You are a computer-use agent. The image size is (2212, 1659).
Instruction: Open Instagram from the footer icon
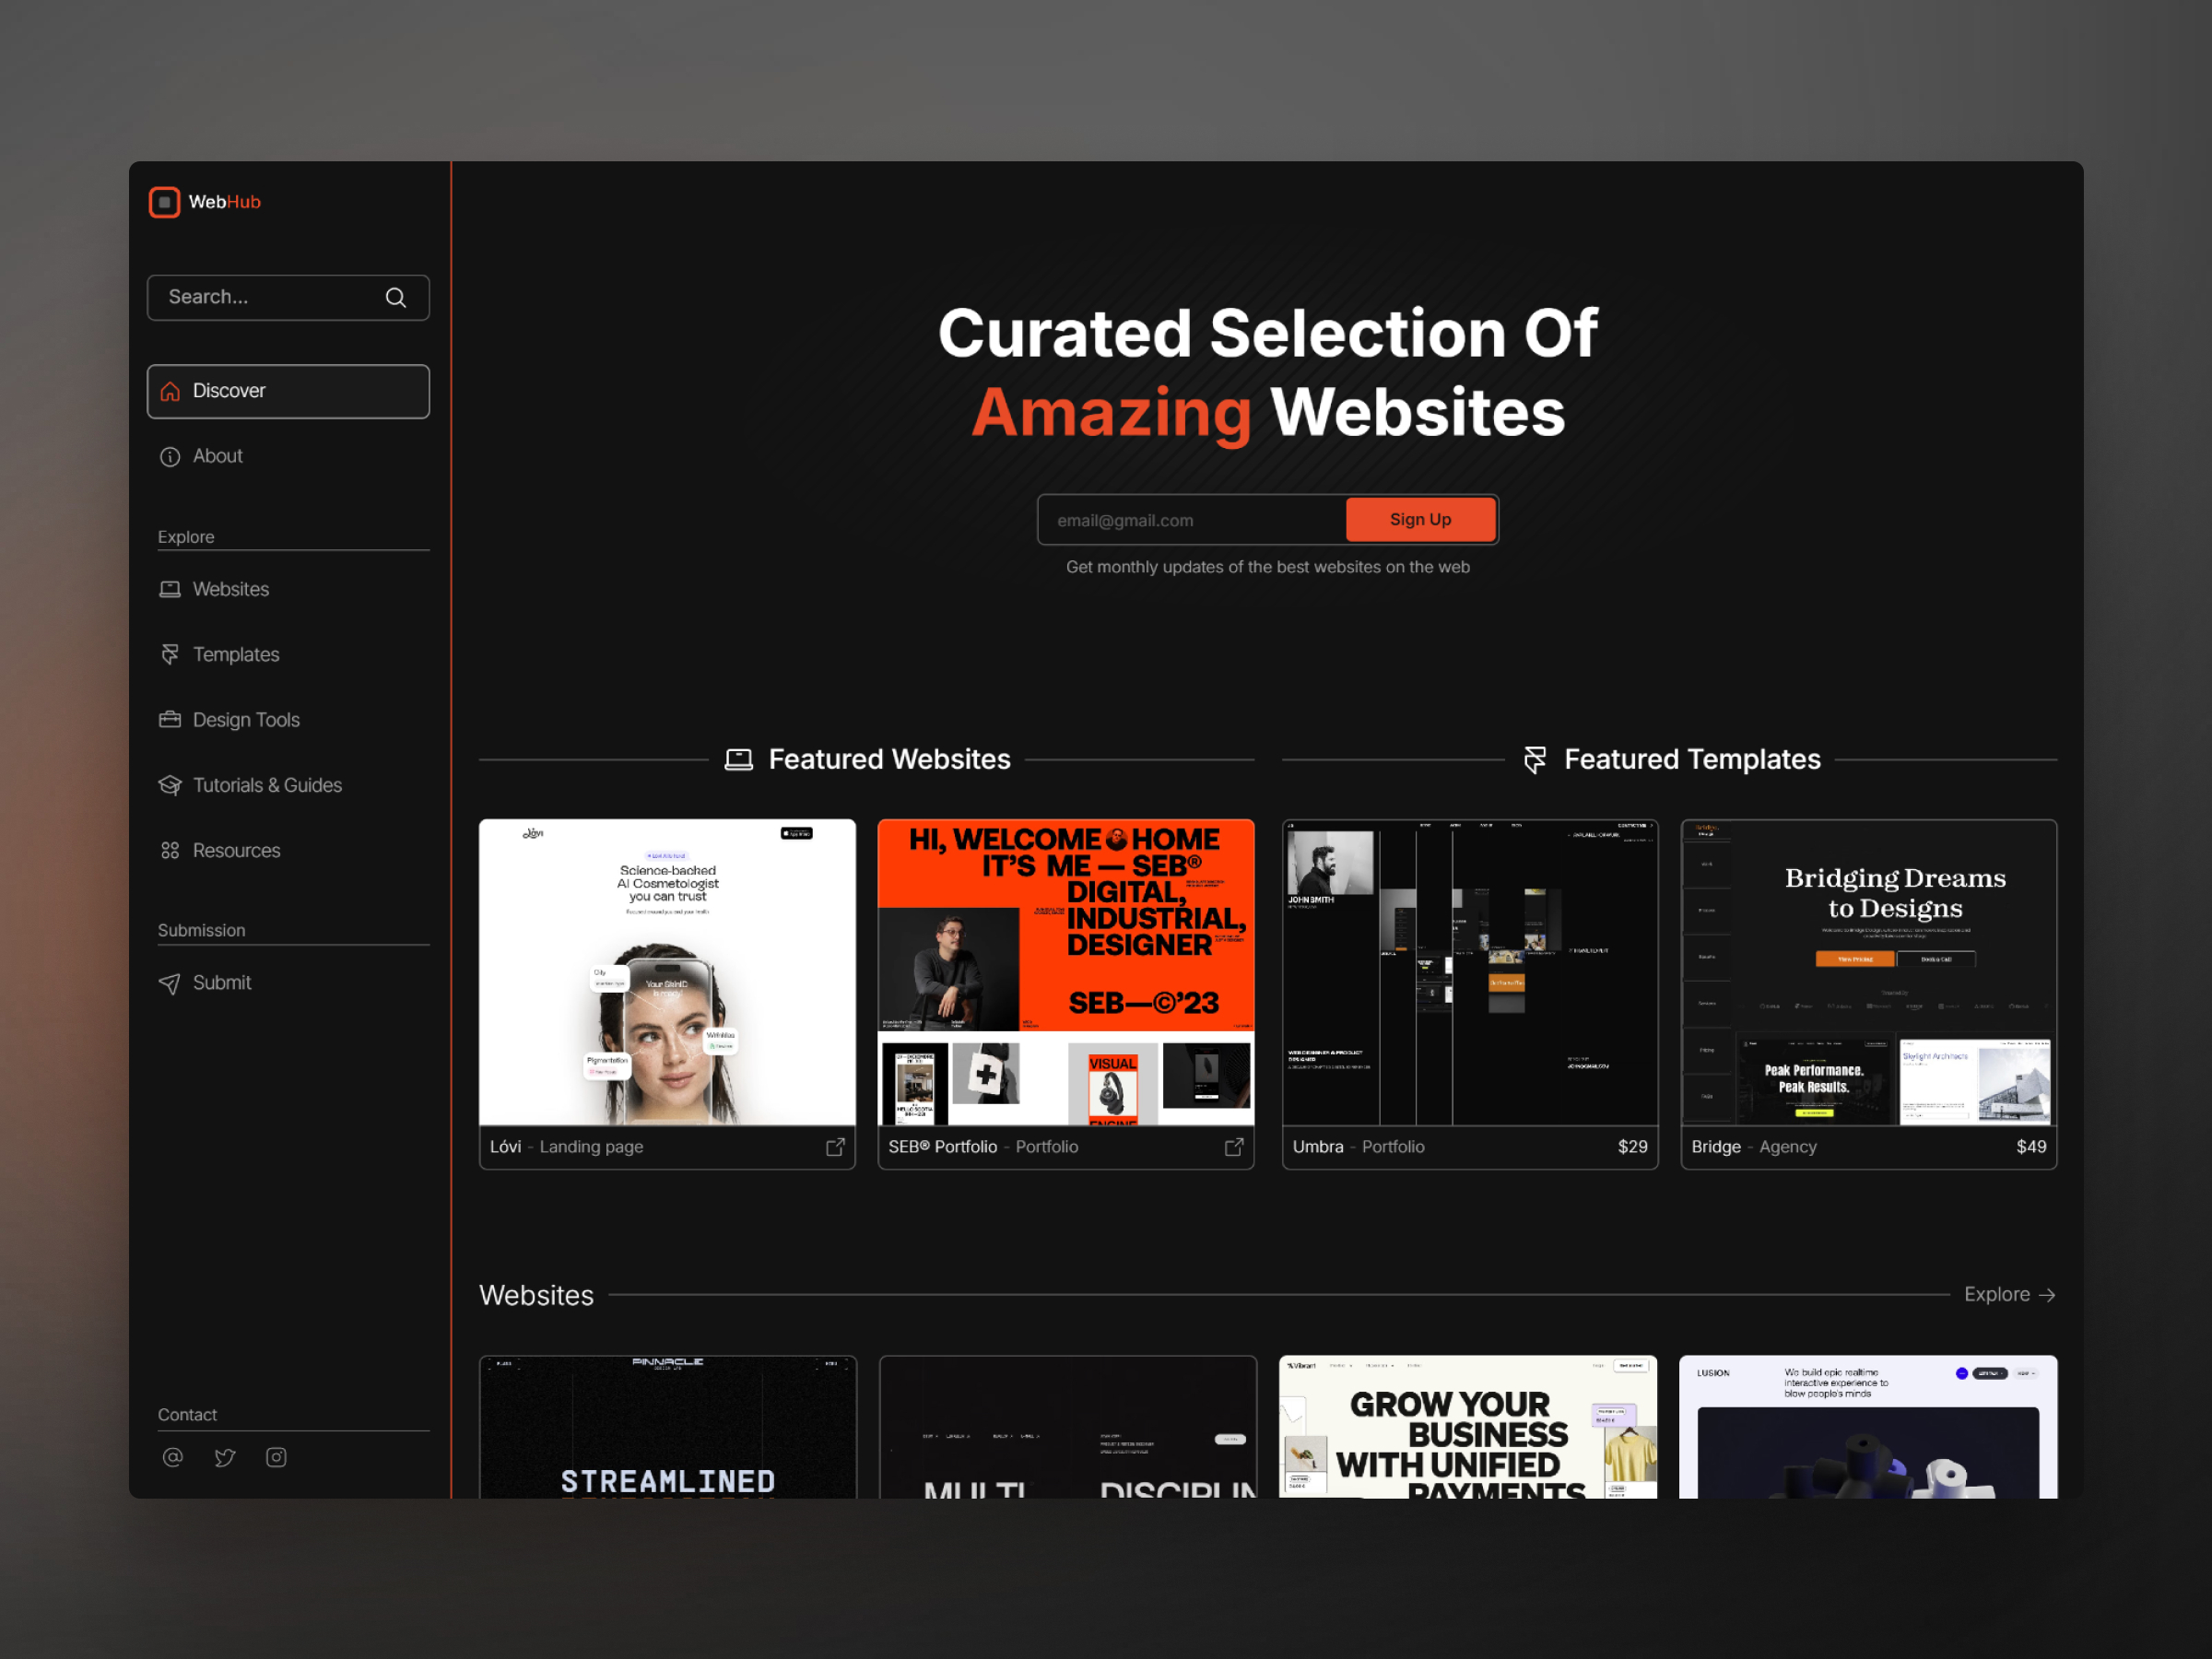[x=276, y=1457]
